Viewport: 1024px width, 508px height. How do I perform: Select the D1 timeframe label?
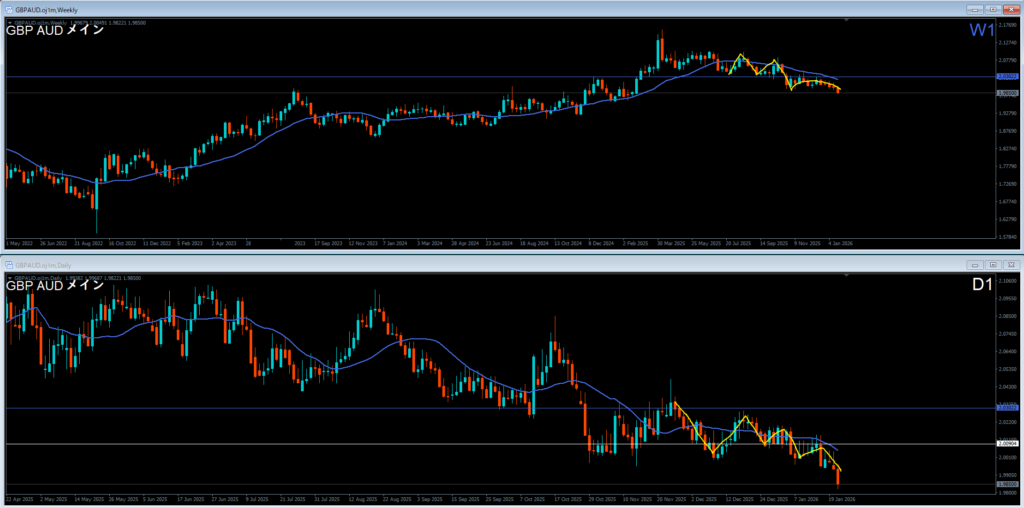click(x=981, y=285)
